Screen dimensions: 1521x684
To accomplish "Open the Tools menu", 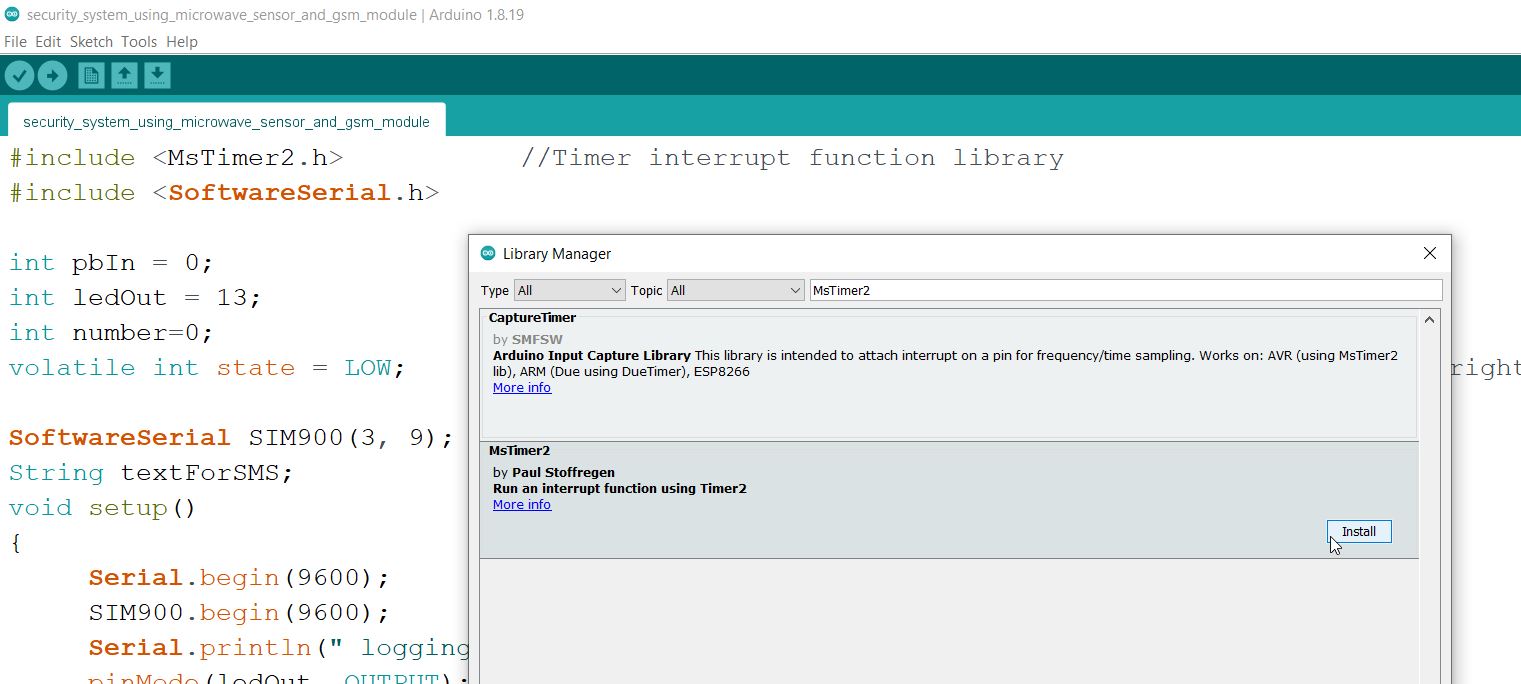I will [139, 42].
